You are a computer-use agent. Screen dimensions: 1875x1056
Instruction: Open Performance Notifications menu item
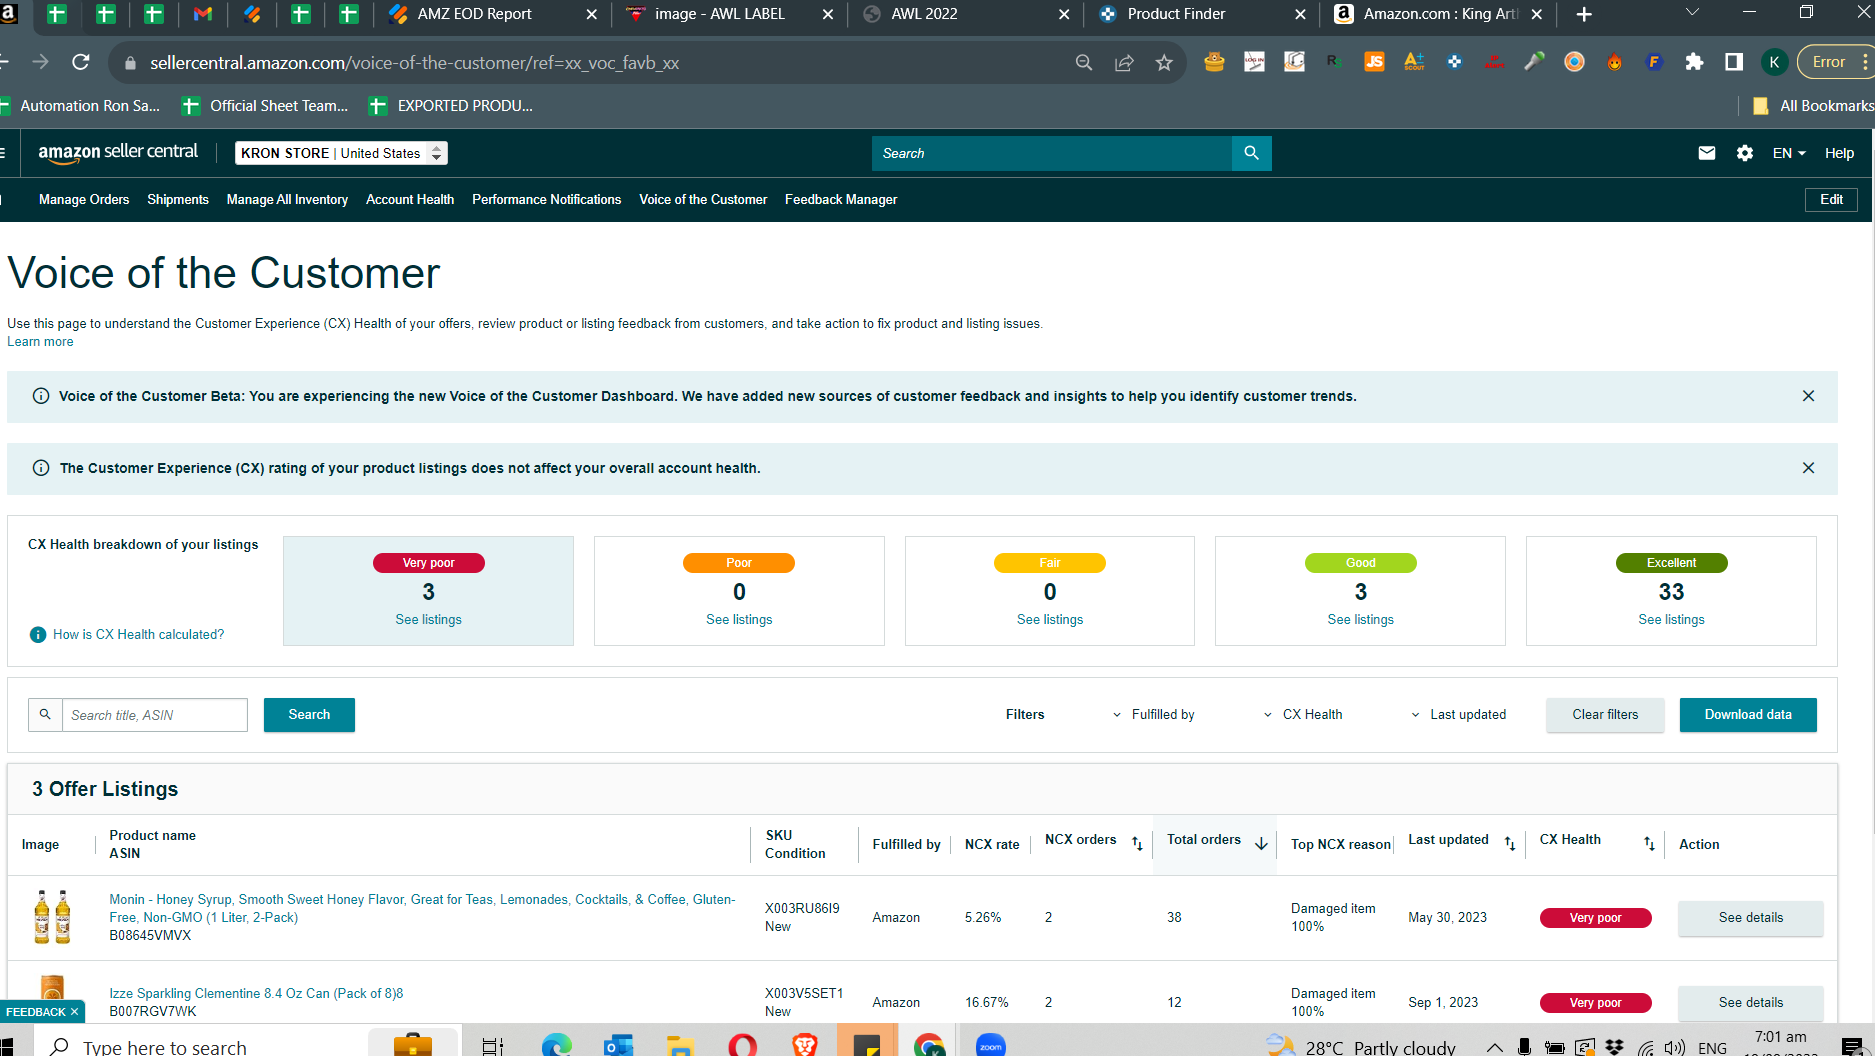(x=547, y=200)
